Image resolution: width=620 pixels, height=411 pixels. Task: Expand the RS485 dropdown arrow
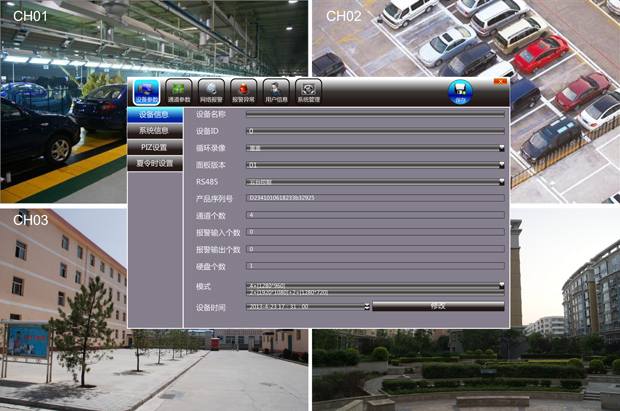point(501,182)
